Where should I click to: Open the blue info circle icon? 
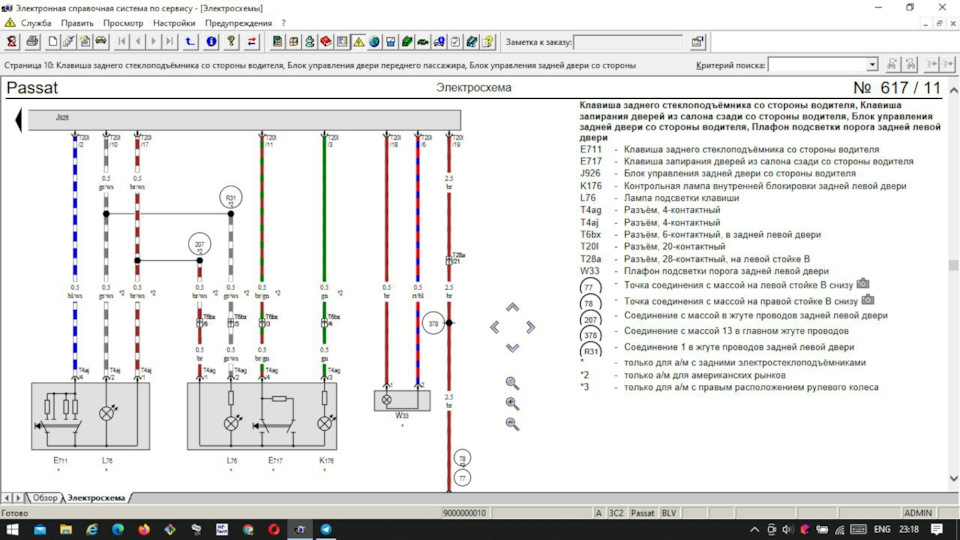click(211, 42)
